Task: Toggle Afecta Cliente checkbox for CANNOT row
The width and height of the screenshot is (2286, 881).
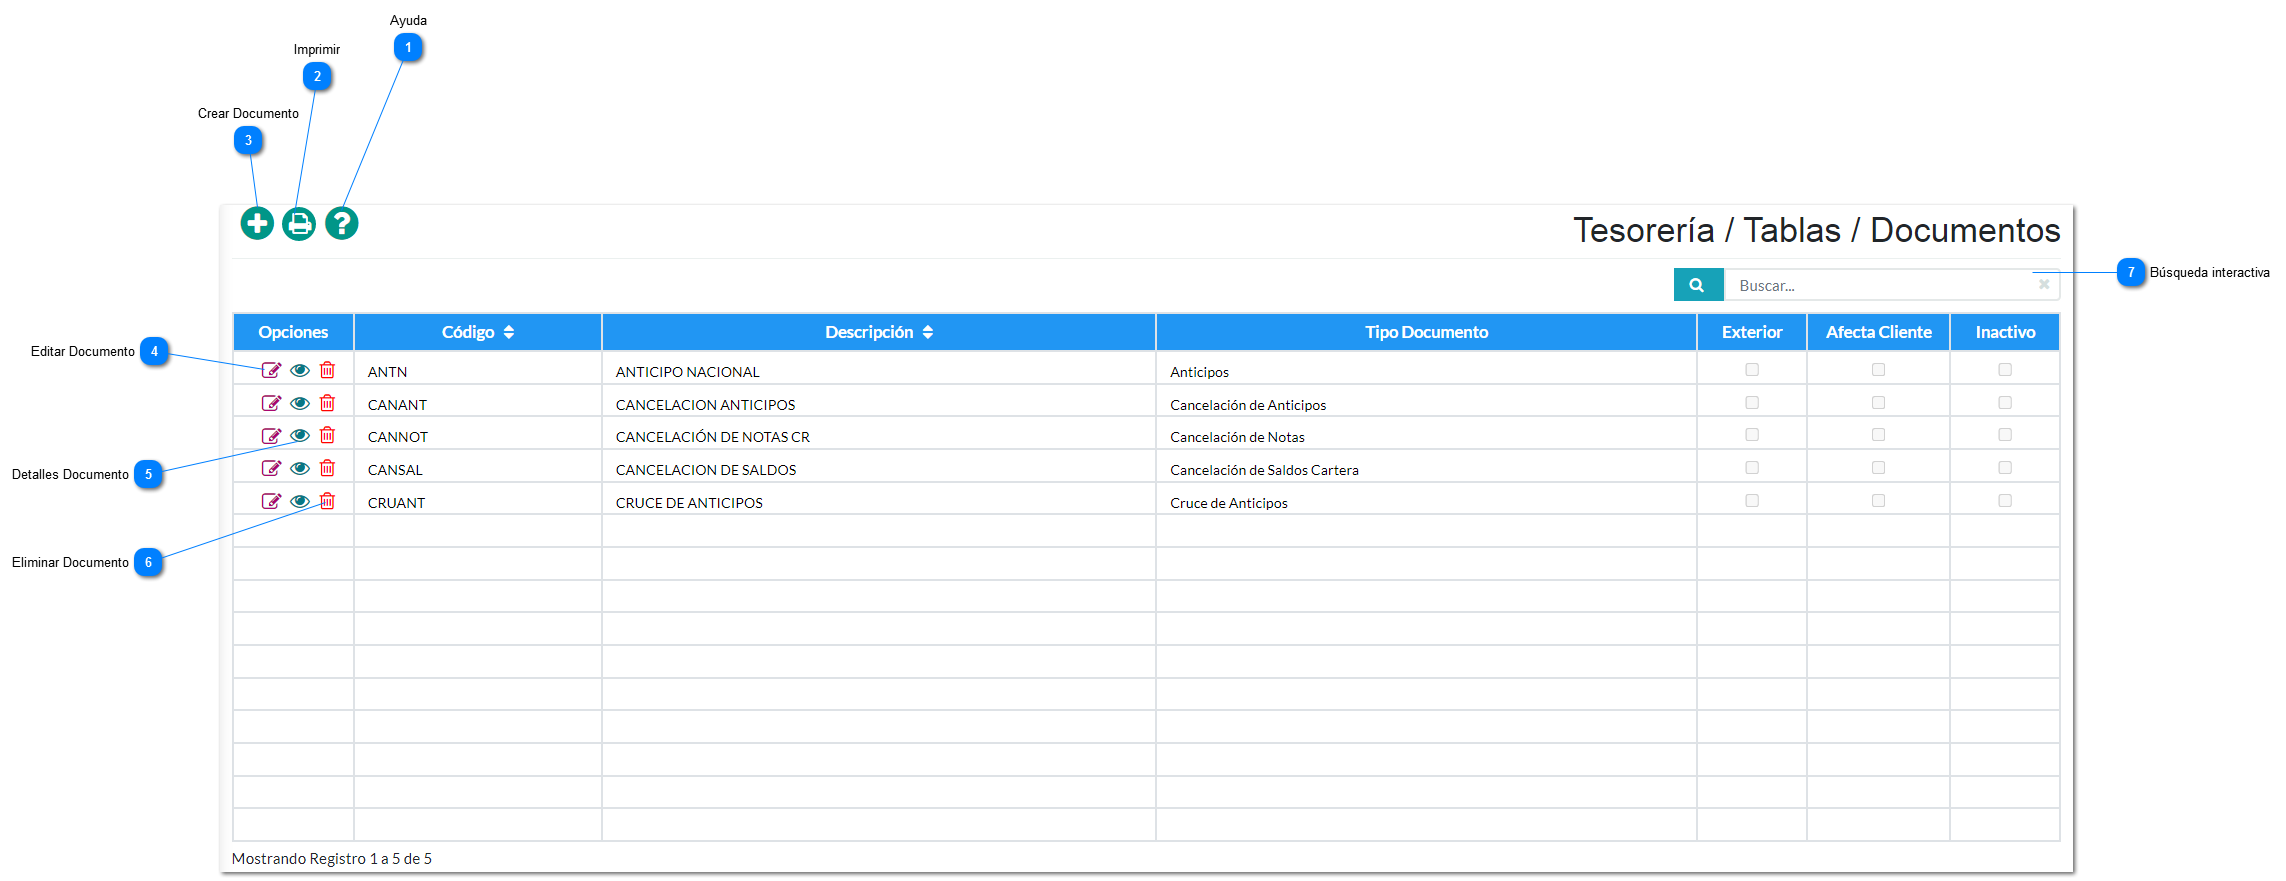Action: (x=1878, y=435)
